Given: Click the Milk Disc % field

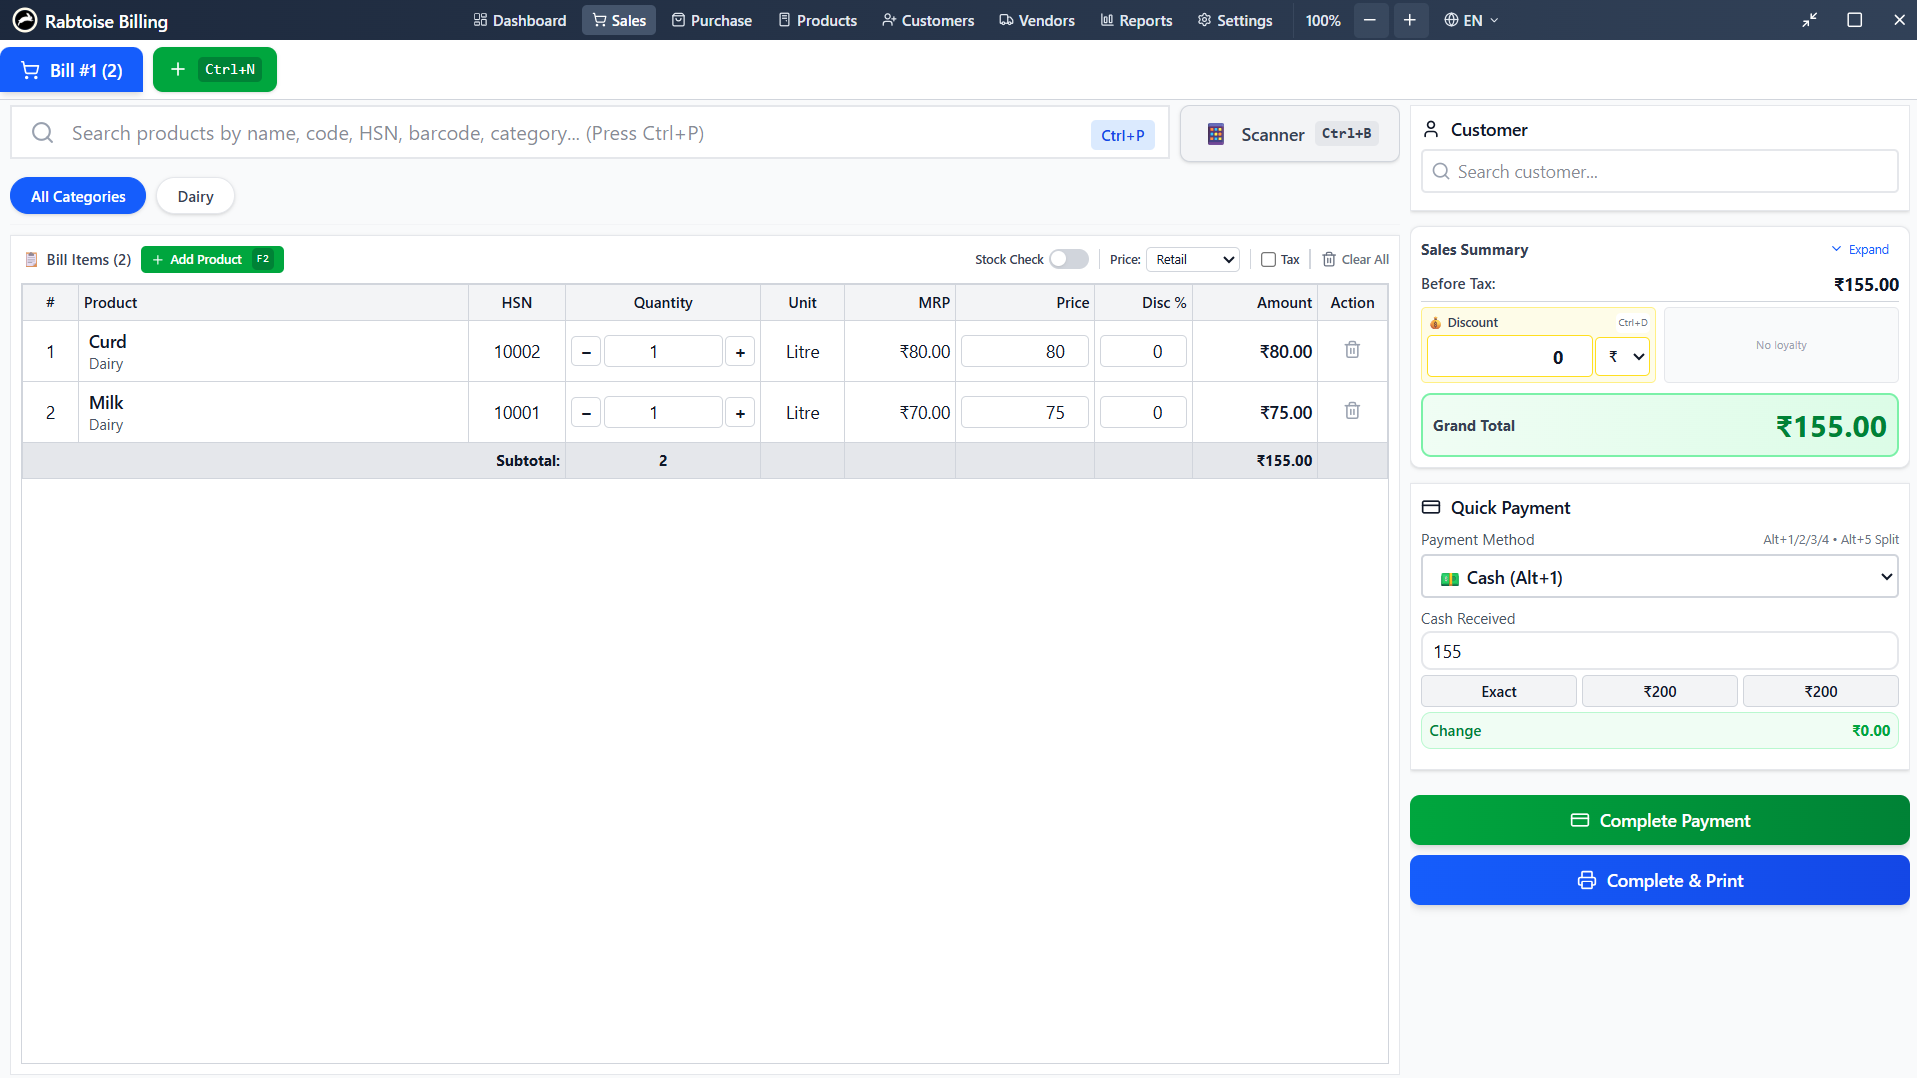Looking at the screenshot, I should tap(1143, 413).
